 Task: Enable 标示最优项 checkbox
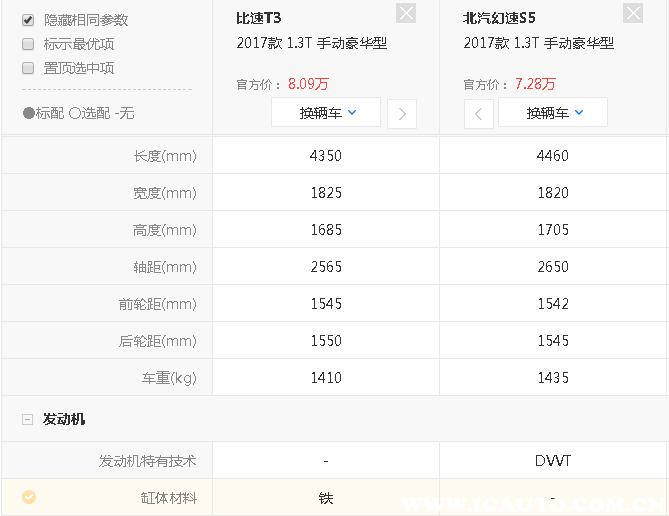28,44
